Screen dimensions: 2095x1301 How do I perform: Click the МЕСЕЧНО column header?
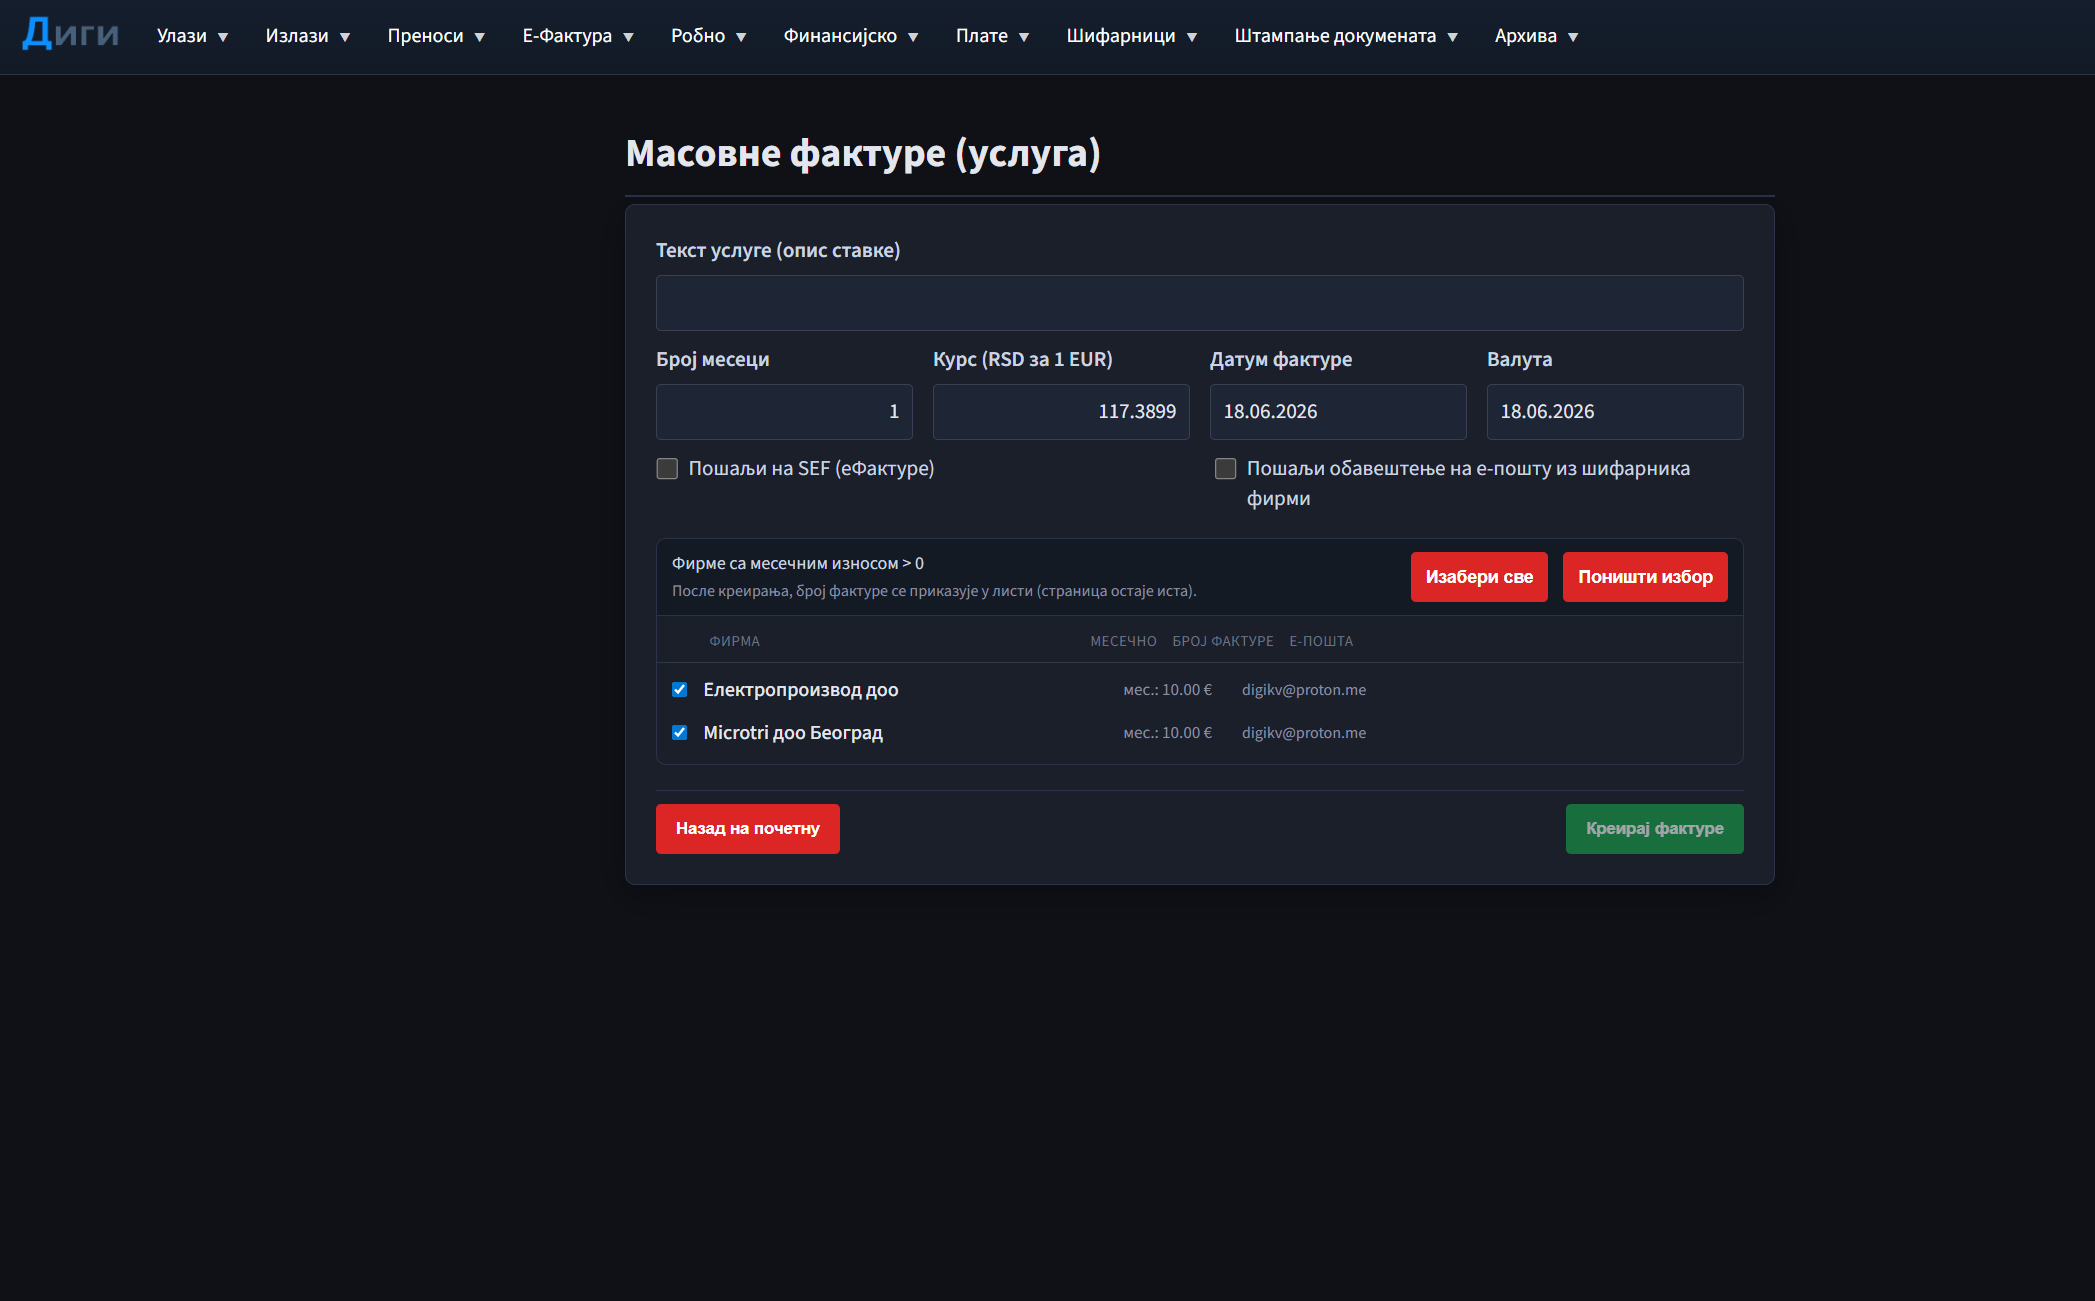(x=1123, y=641)
